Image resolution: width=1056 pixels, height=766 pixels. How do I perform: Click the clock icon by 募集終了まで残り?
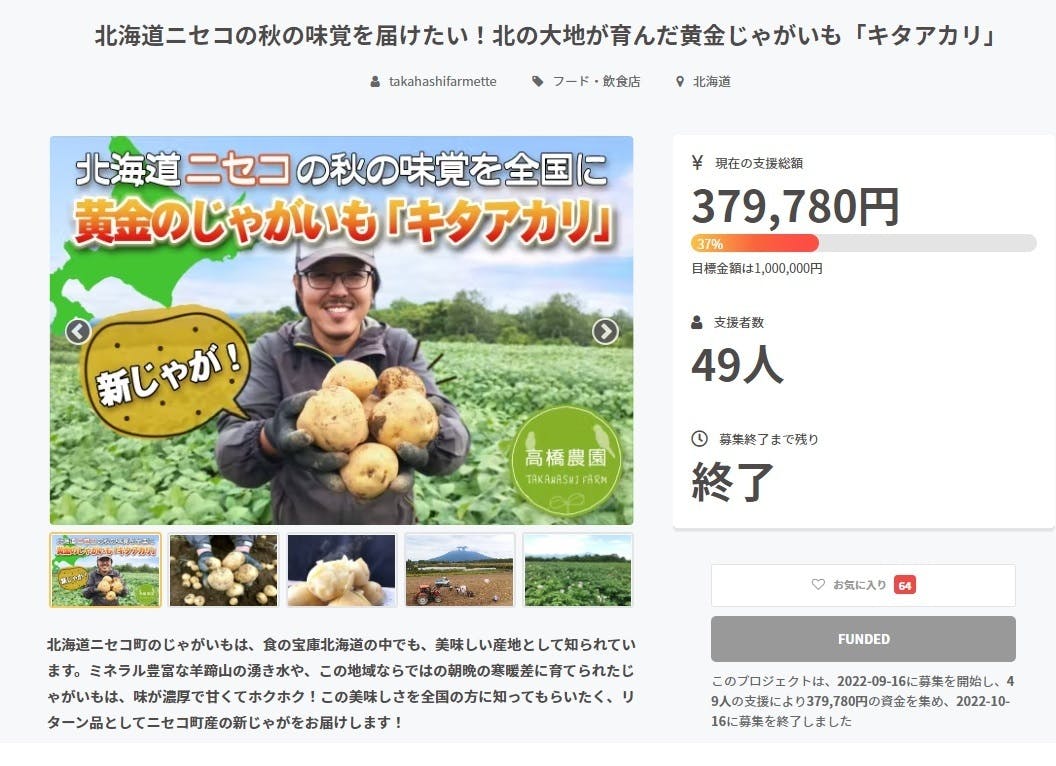click(699, 439)
